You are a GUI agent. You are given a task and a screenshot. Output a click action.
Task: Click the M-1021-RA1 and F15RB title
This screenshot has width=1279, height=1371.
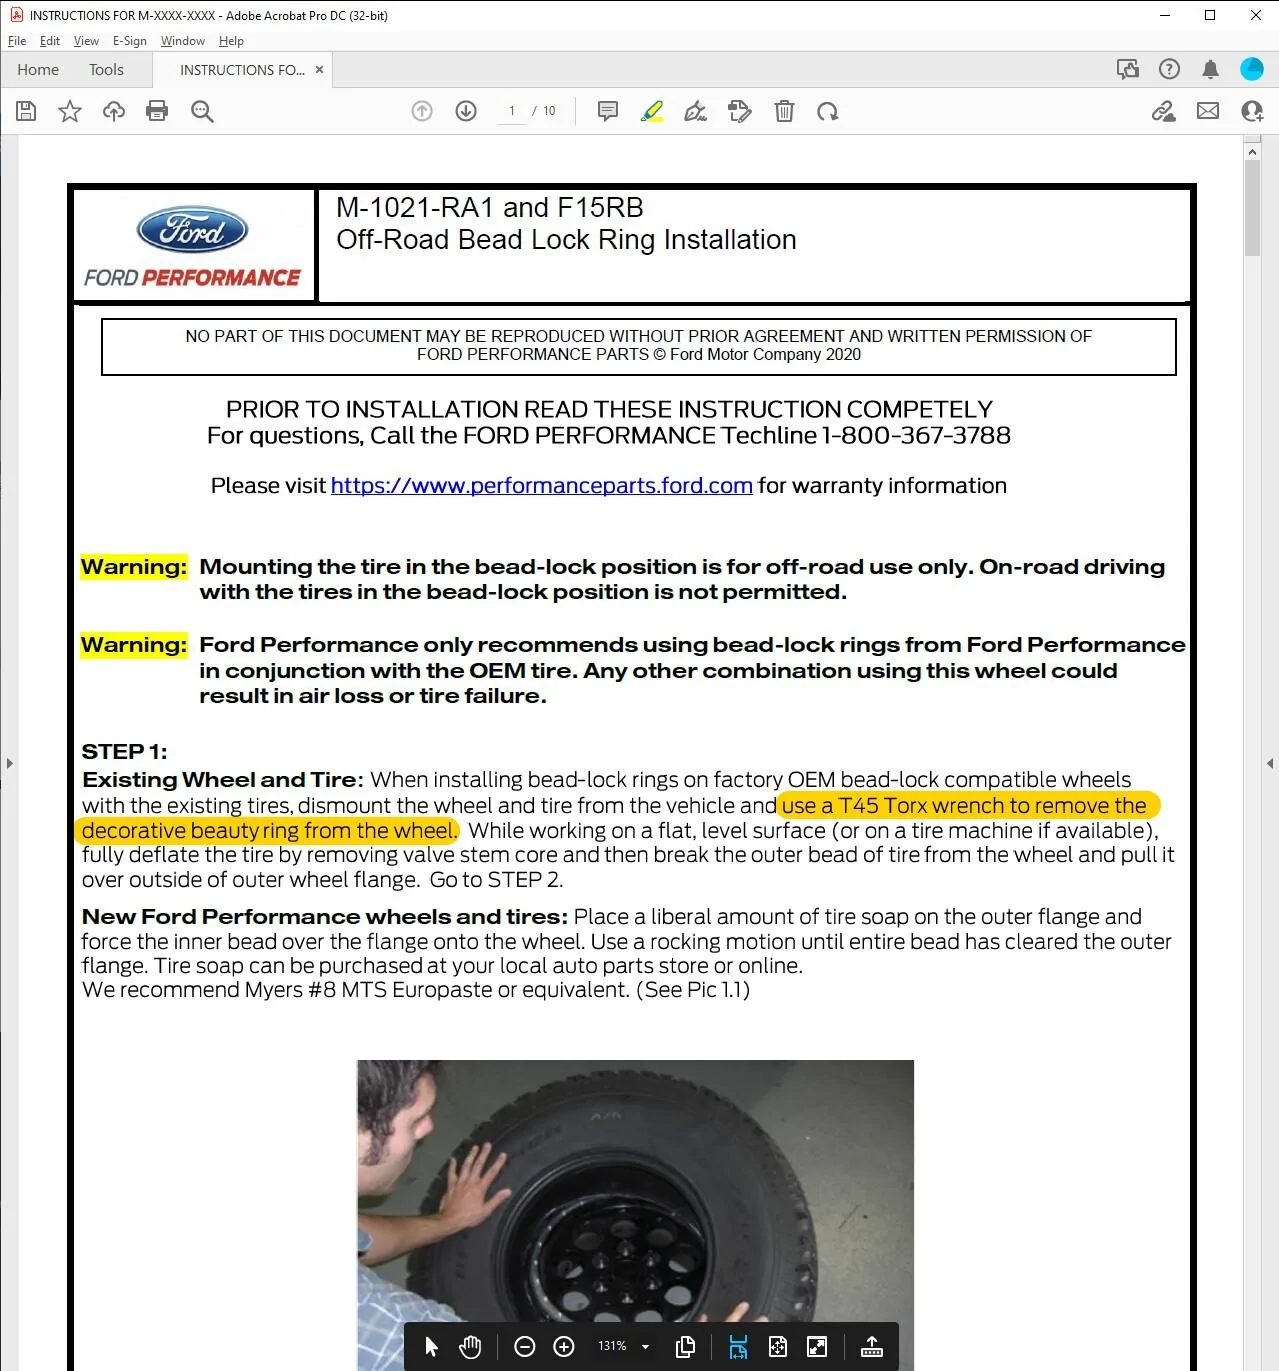(490, 208)
